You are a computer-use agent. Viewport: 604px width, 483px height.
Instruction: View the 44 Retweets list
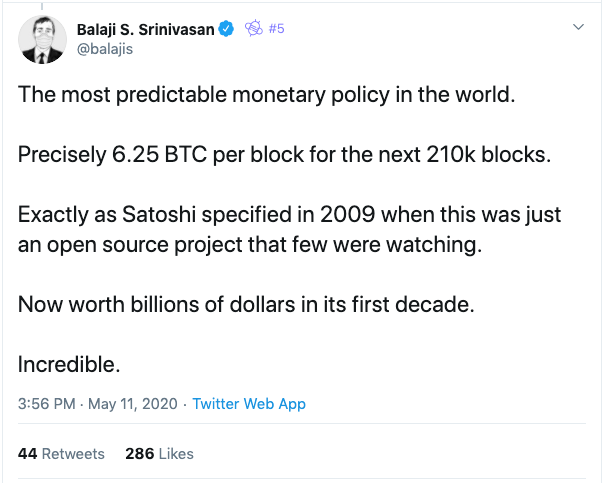point(61,454)
